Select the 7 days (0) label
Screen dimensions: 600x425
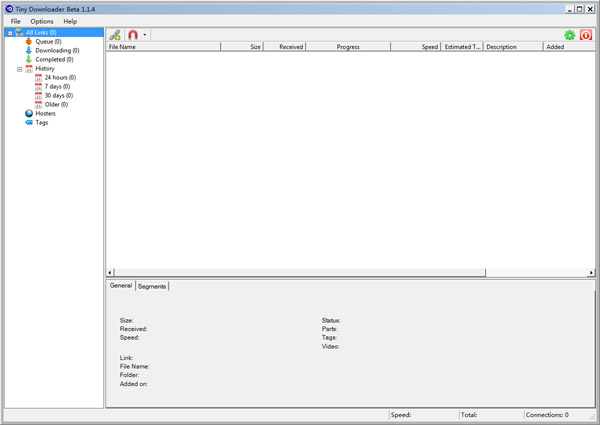(x=57, y=86)
